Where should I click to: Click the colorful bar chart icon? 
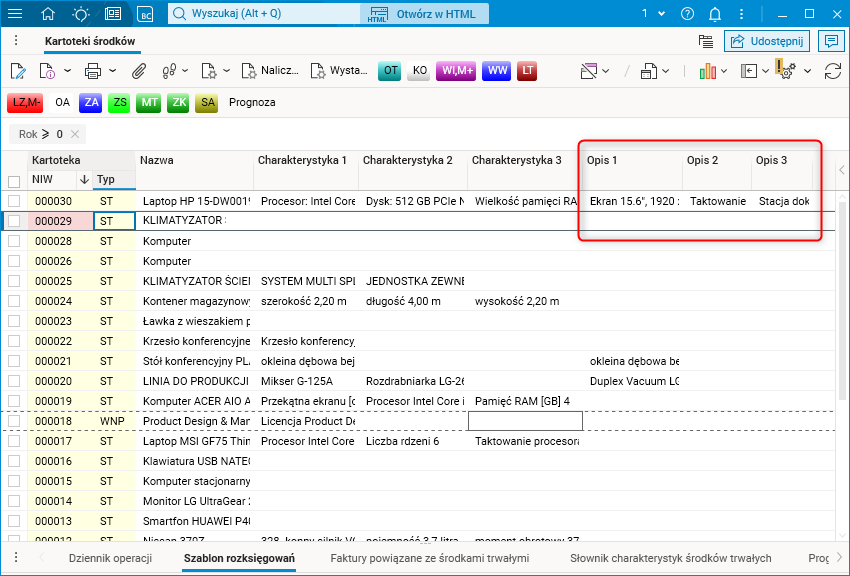coord(707,71)
